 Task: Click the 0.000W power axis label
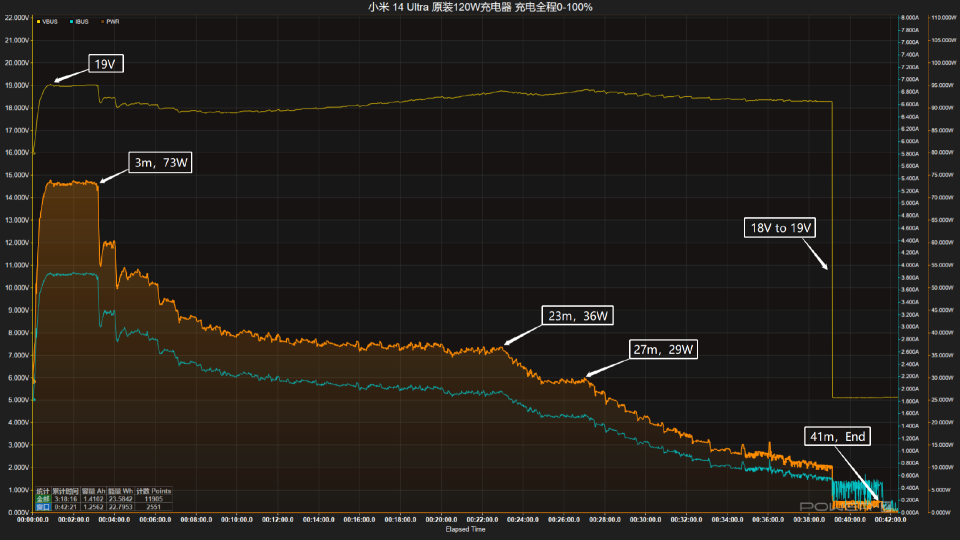(x=942, y=512)
